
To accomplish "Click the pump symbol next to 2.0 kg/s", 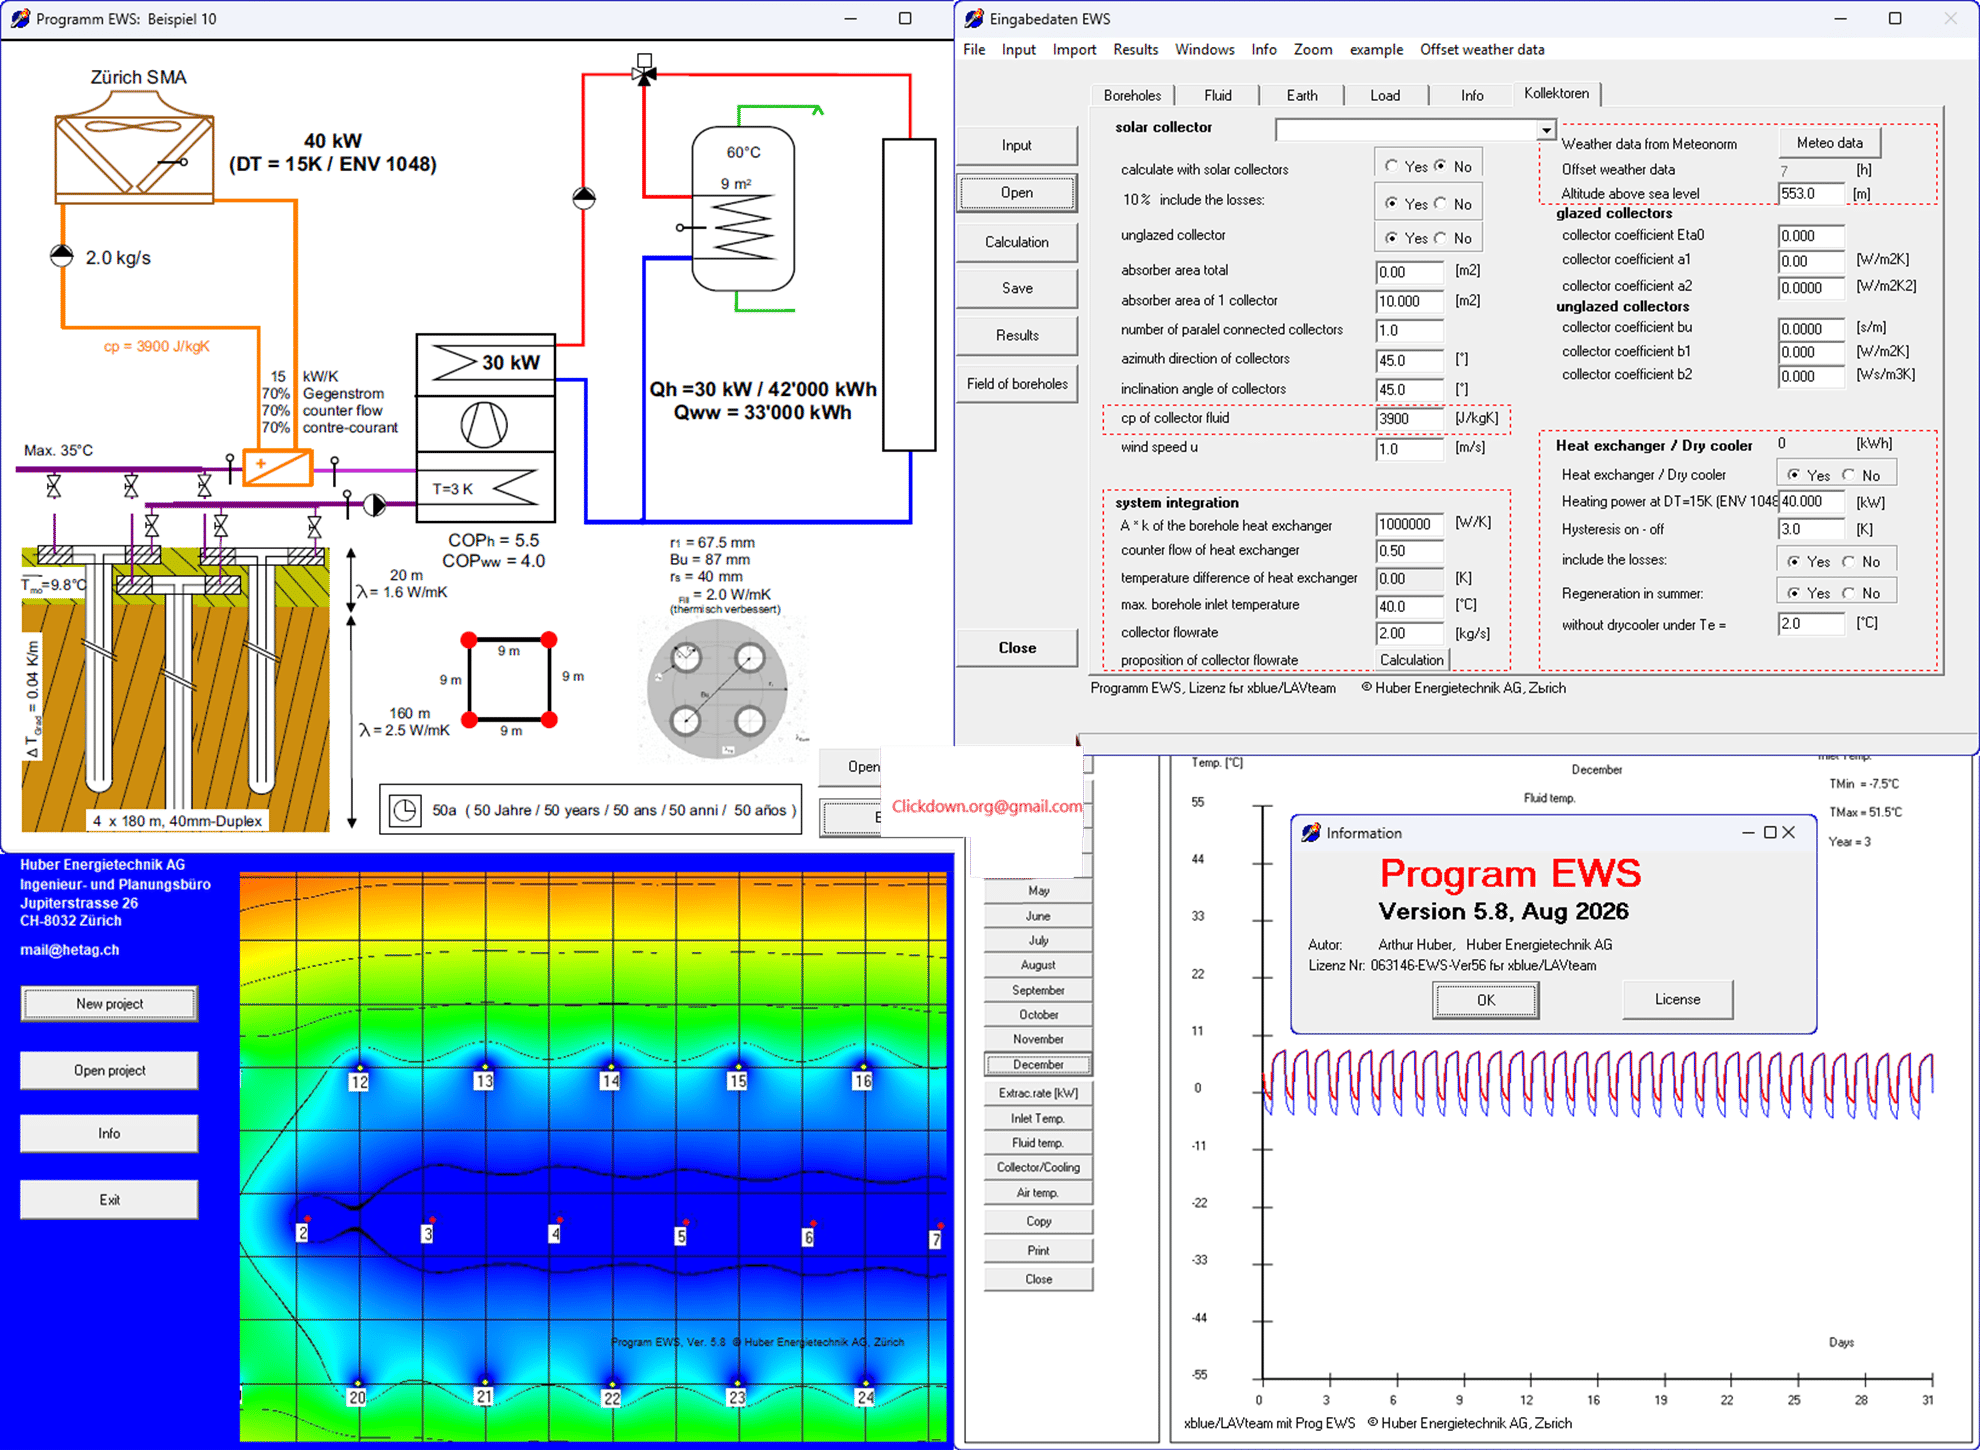I will point(62,256).
